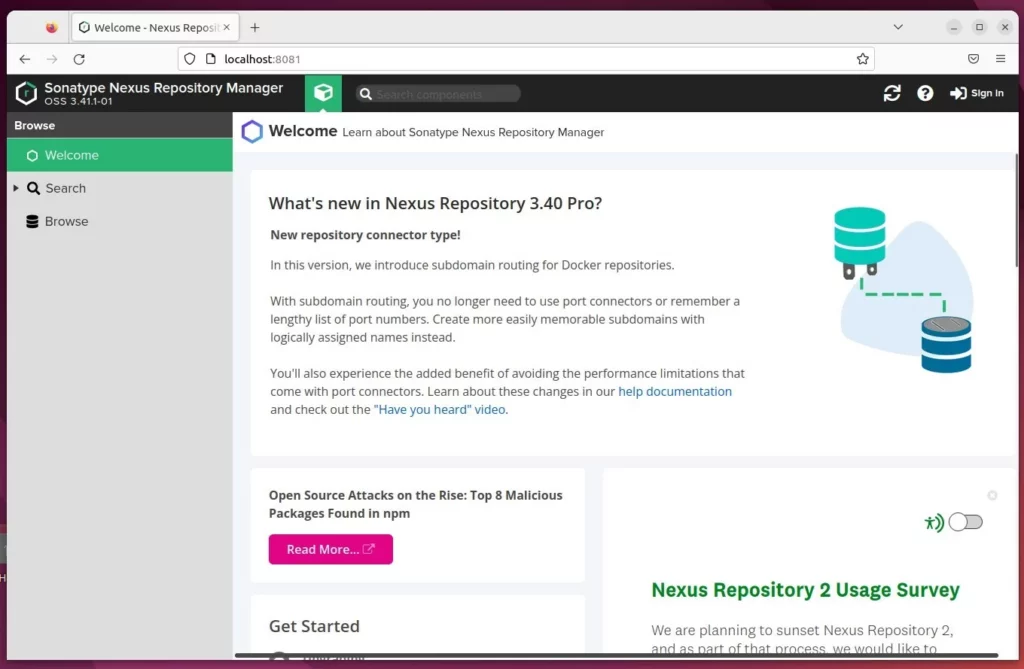Select the Welcome - Nexus Repository tab
Viewport: 1024px width, 669px height.
(155, 27)
